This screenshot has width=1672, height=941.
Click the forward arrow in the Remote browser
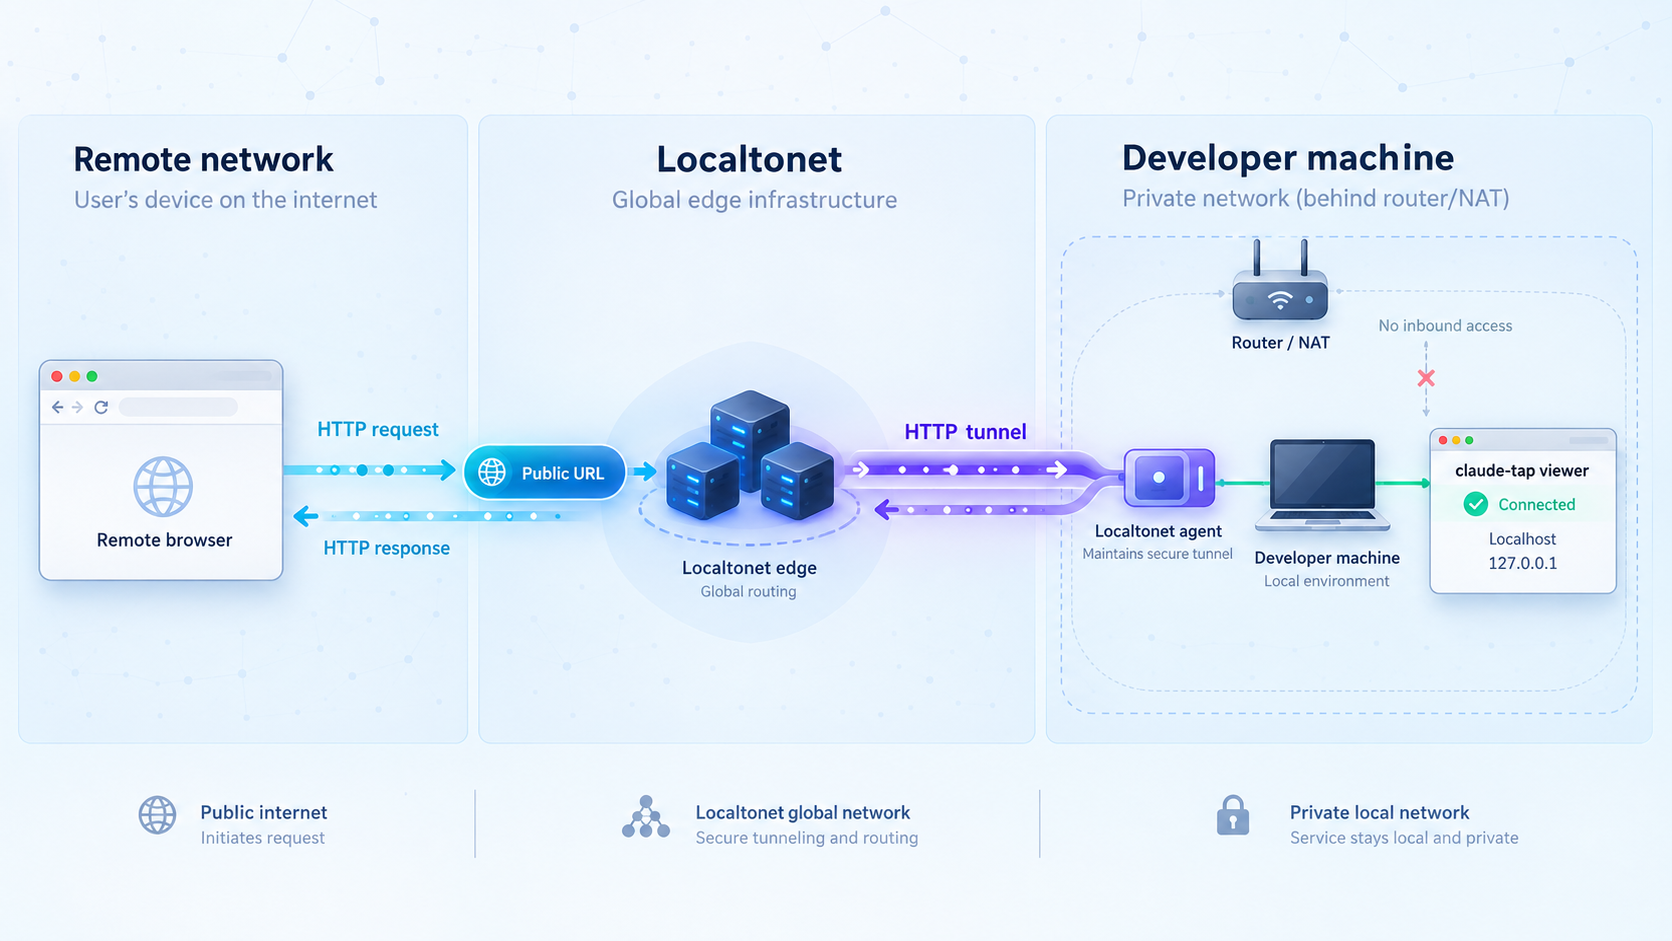point(77,407)
